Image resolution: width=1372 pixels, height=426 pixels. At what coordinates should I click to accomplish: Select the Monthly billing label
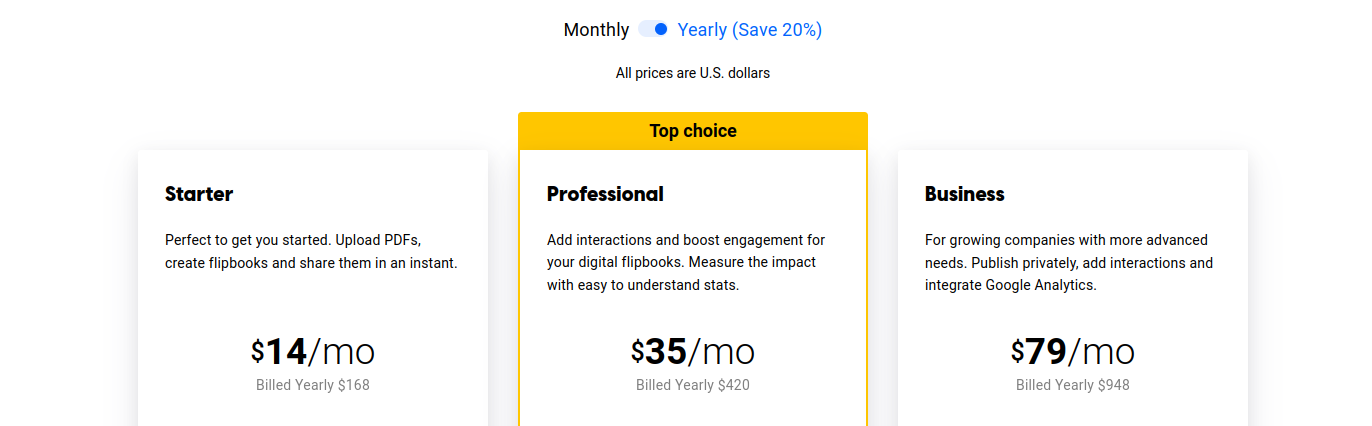pos(596,30)
